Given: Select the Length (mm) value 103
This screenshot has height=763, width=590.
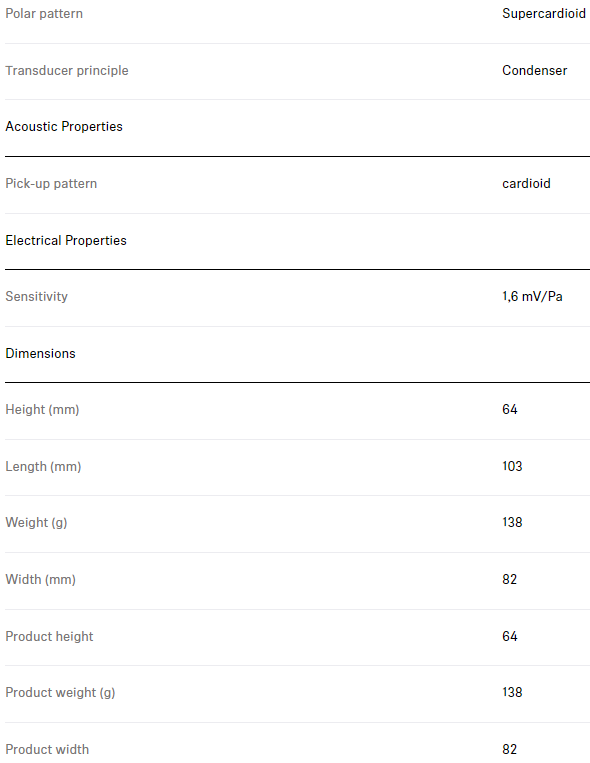Looking at the screenshot, I should pos(512,466).
